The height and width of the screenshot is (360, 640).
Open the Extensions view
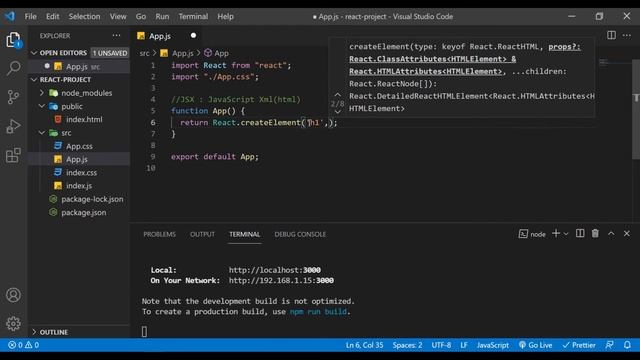13,155
